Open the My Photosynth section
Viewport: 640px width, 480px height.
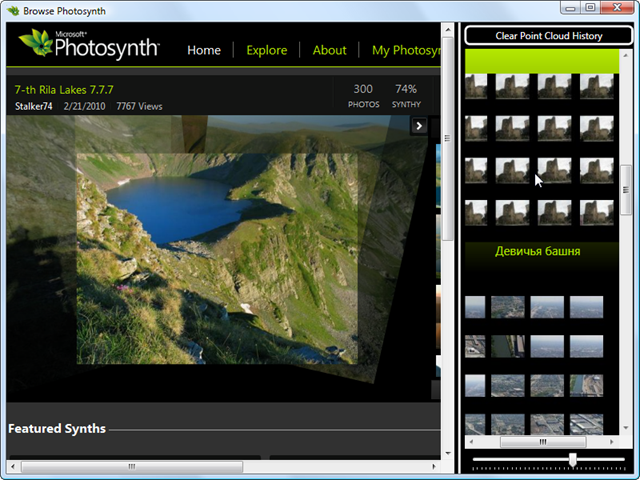click(x=405, y=50)
